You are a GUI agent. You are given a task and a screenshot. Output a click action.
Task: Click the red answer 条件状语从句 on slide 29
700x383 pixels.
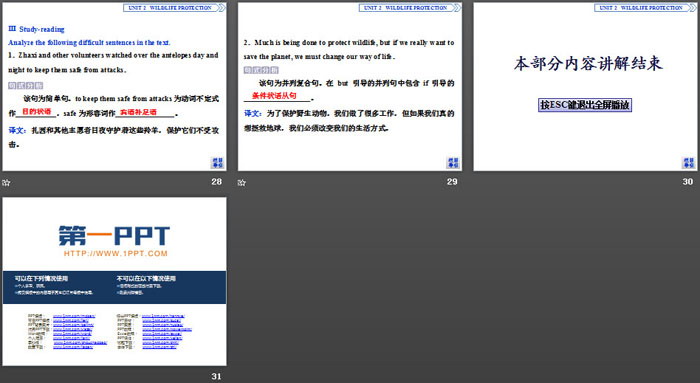274,96
